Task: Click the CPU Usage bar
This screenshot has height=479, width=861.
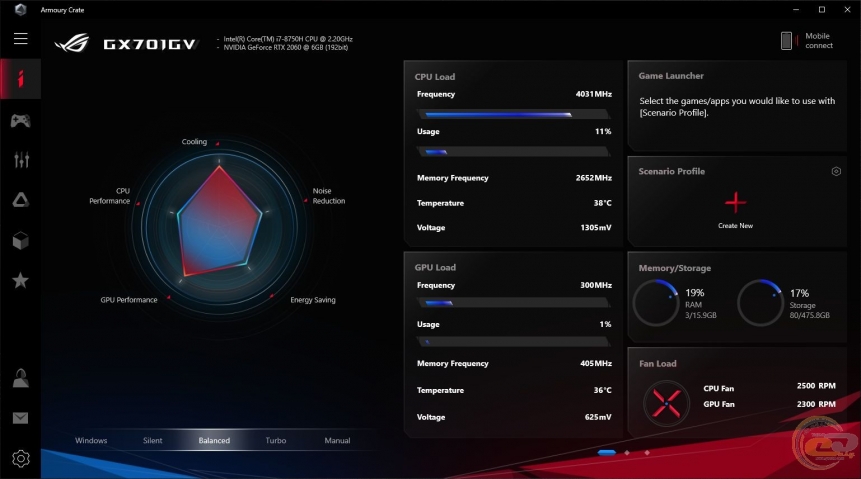Action: (x=513, y=152)
